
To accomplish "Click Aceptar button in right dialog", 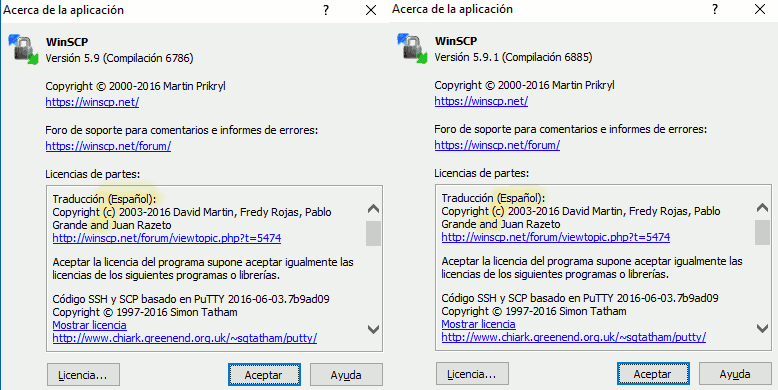I will point(653,374).
